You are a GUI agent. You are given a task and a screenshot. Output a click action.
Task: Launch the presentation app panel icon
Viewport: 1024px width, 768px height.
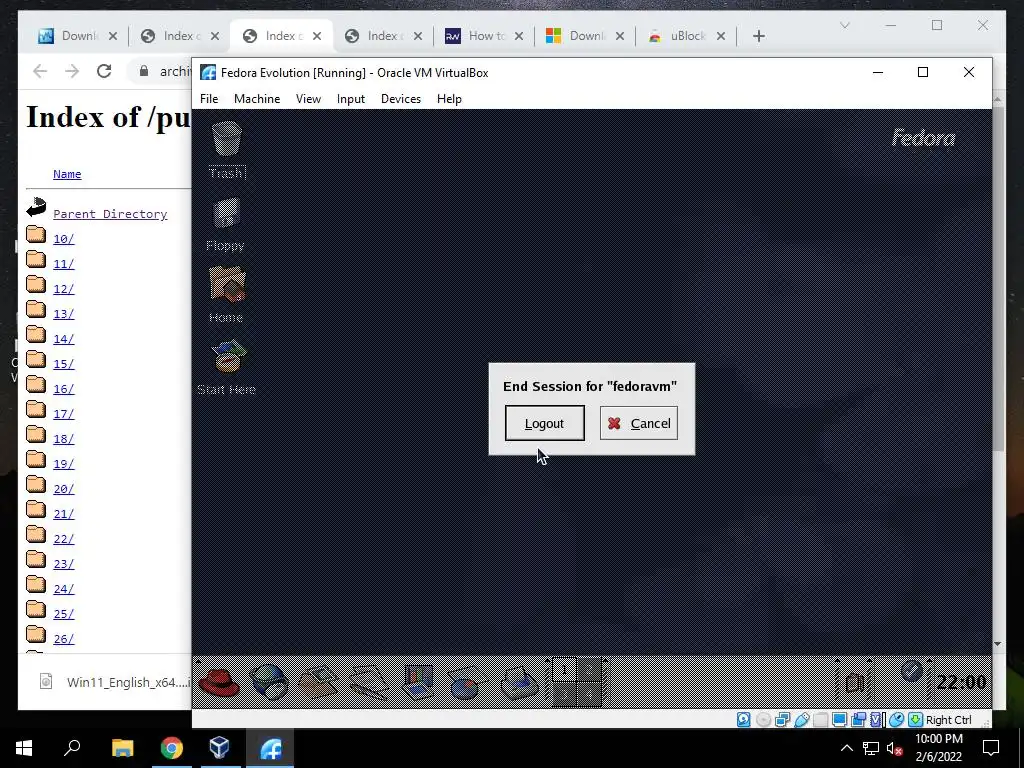[x=418, y=681]
